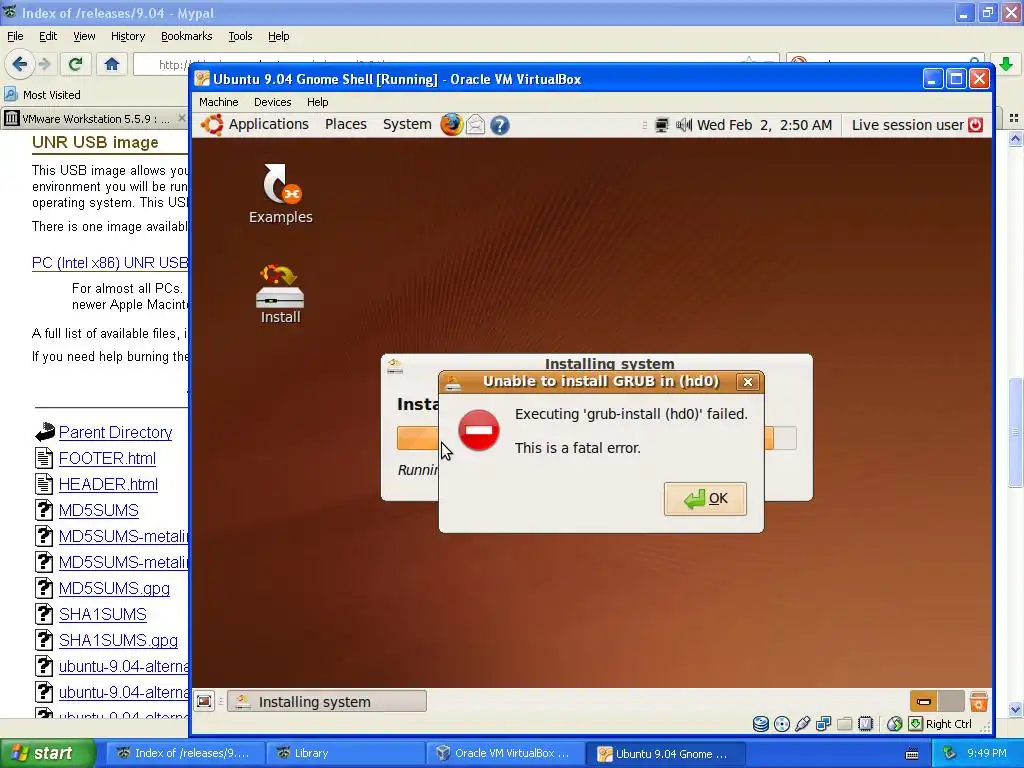
Task: Open the System menu in Ubuntu panel
Action: 406,124
